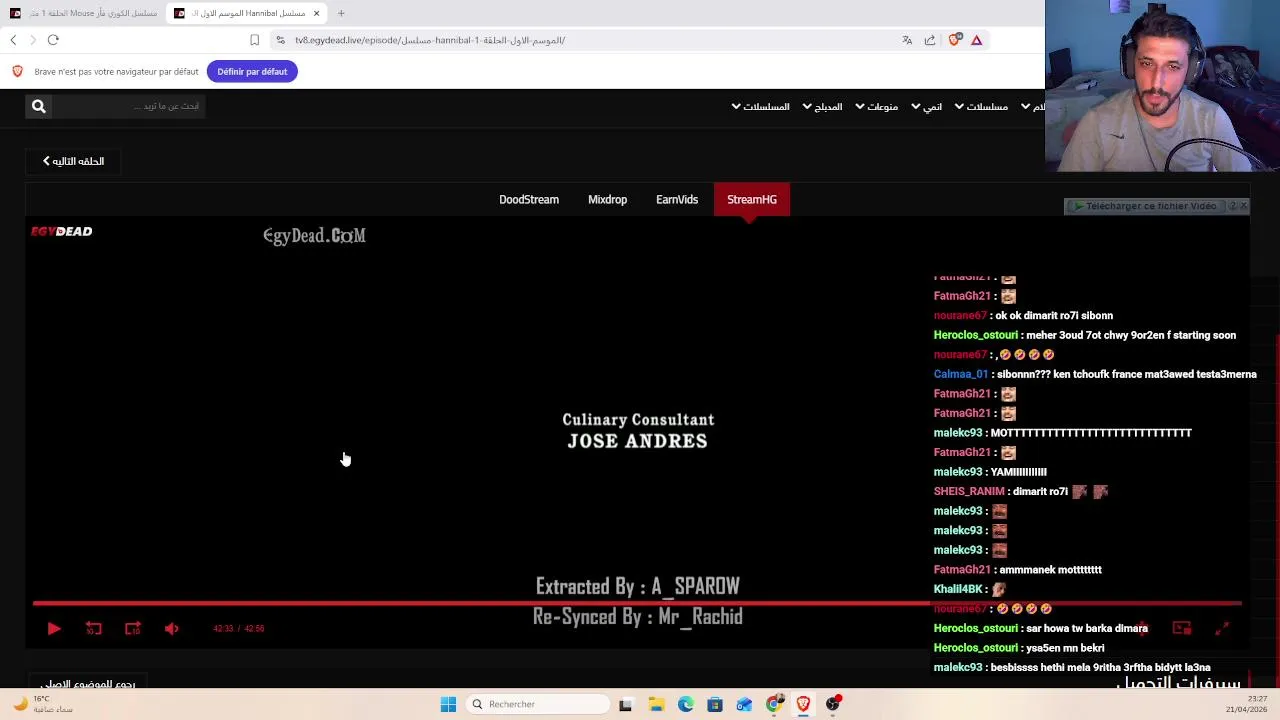Open Brave Rewards triangle icon
This screenshot has height=720, width=1280.
[x=976, y=40]
